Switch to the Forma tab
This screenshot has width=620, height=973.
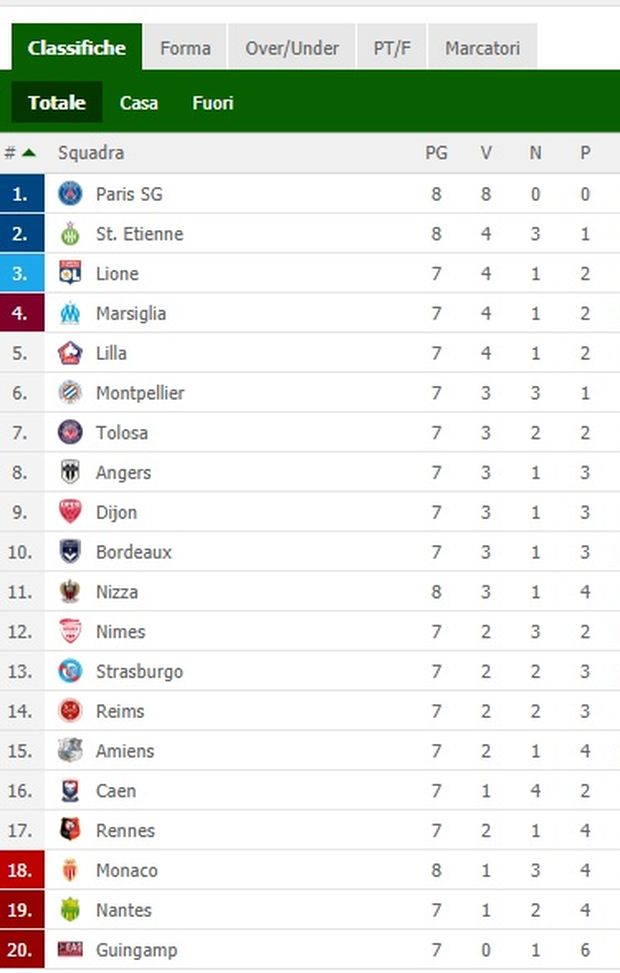[x=185, y=48]
